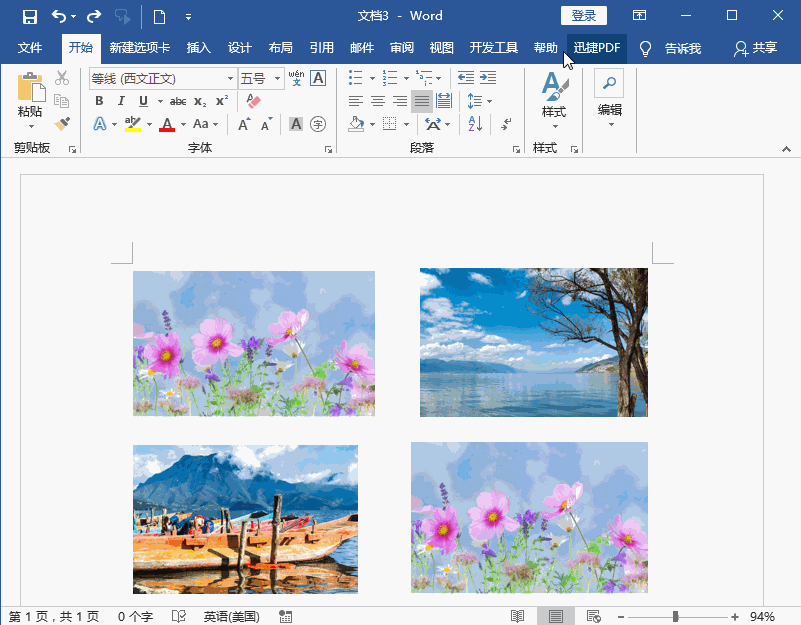801x625 pixels.
Task: Toggle subscript formatting
Action: 200,101
